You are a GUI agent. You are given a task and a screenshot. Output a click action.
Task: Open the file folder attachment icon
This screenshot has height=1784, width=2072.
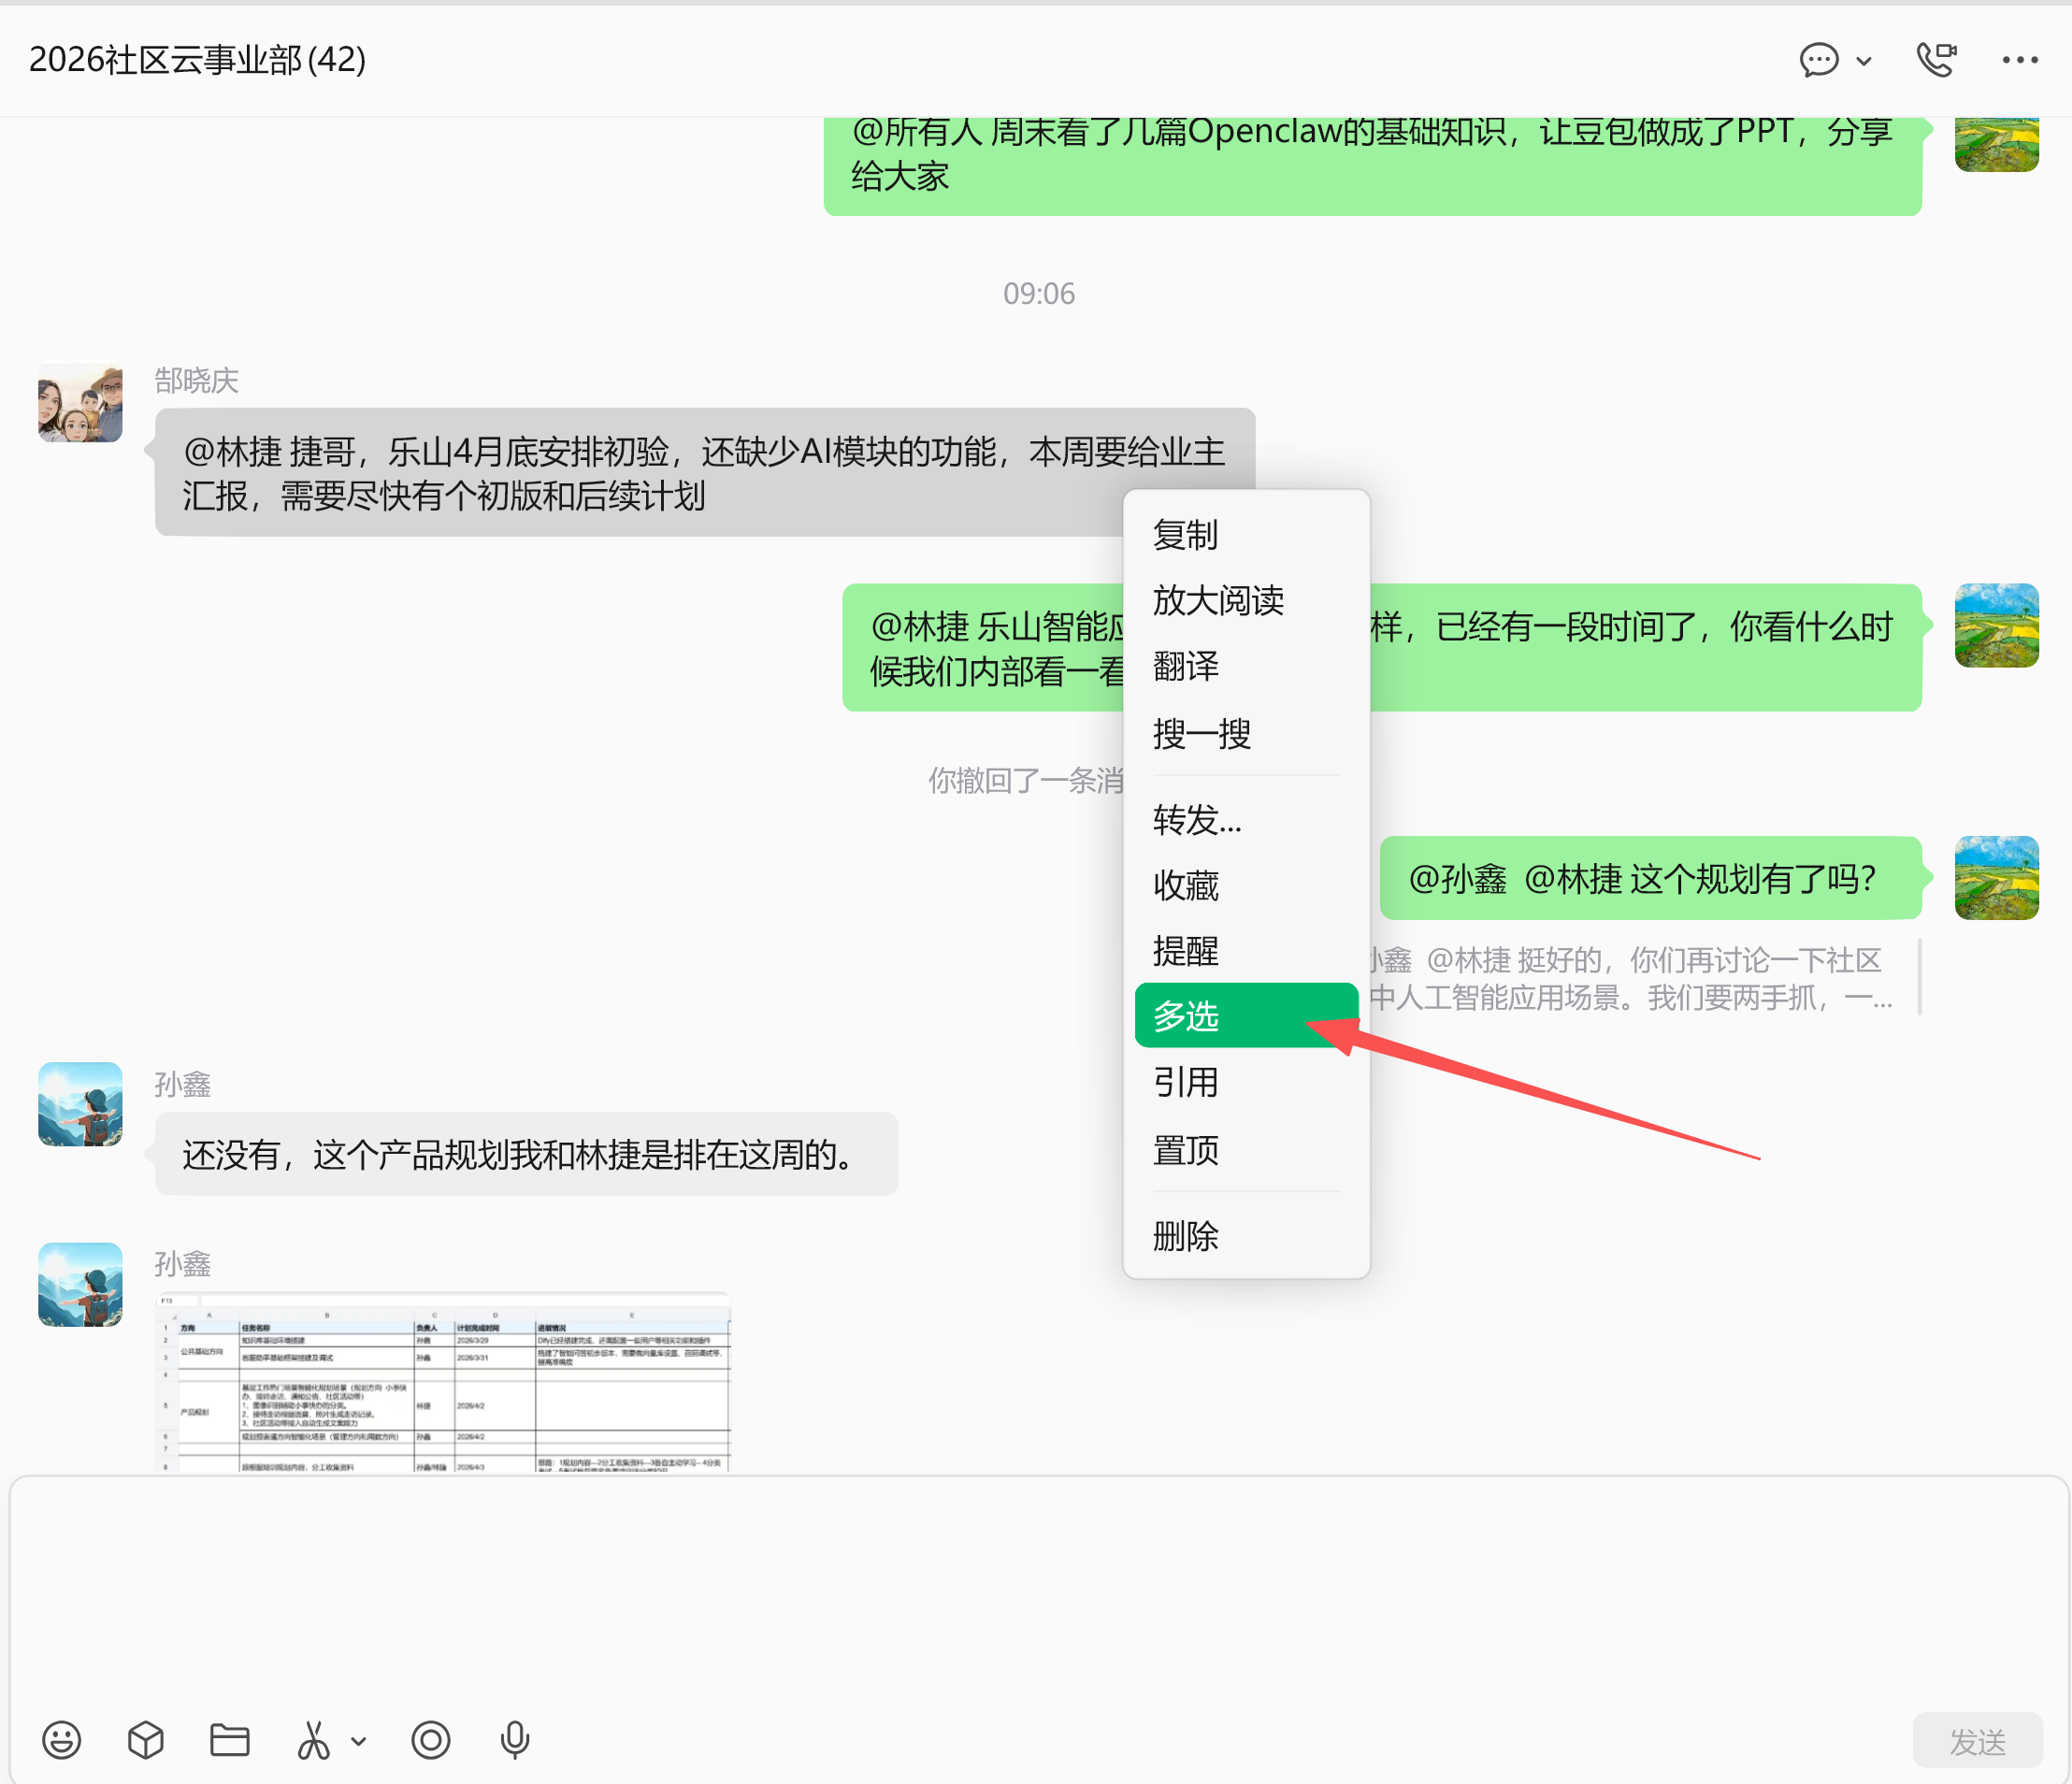230,1740
